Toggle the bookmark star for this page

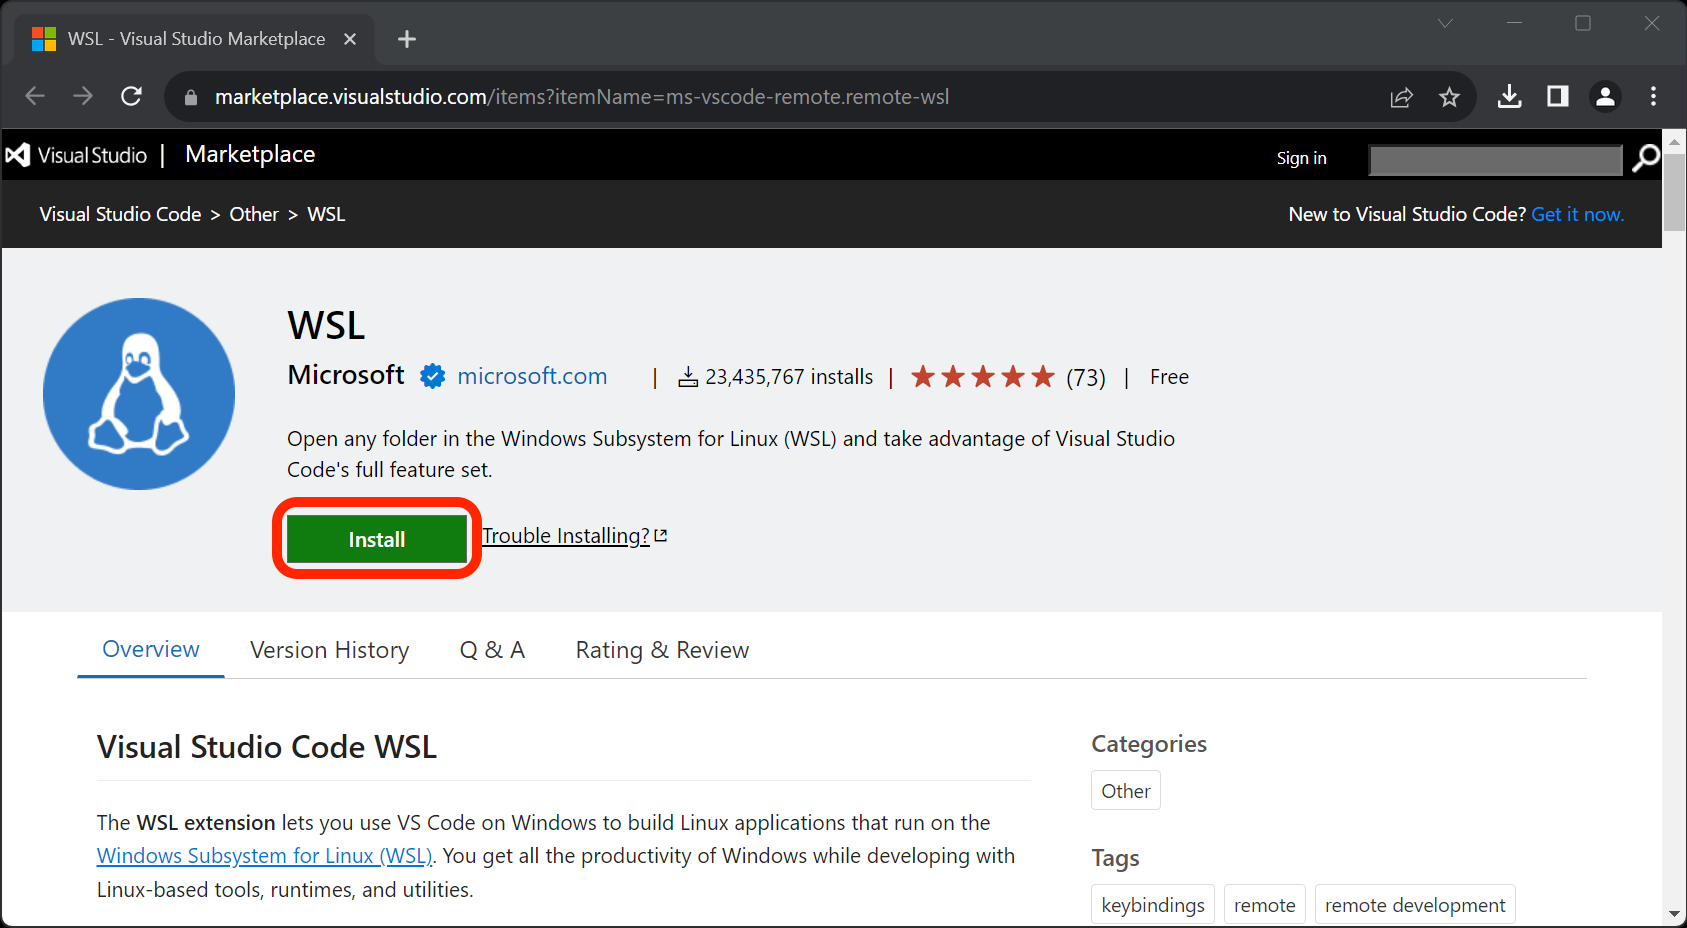(x=1449, y=96)
